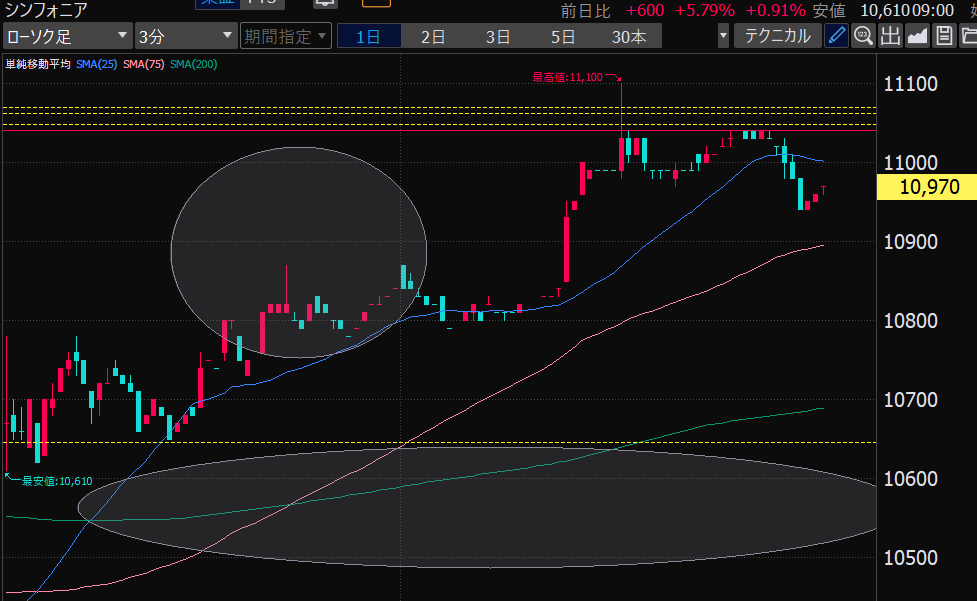
Task: Click the 出 volume display icon
Action: tap(890, 37)
